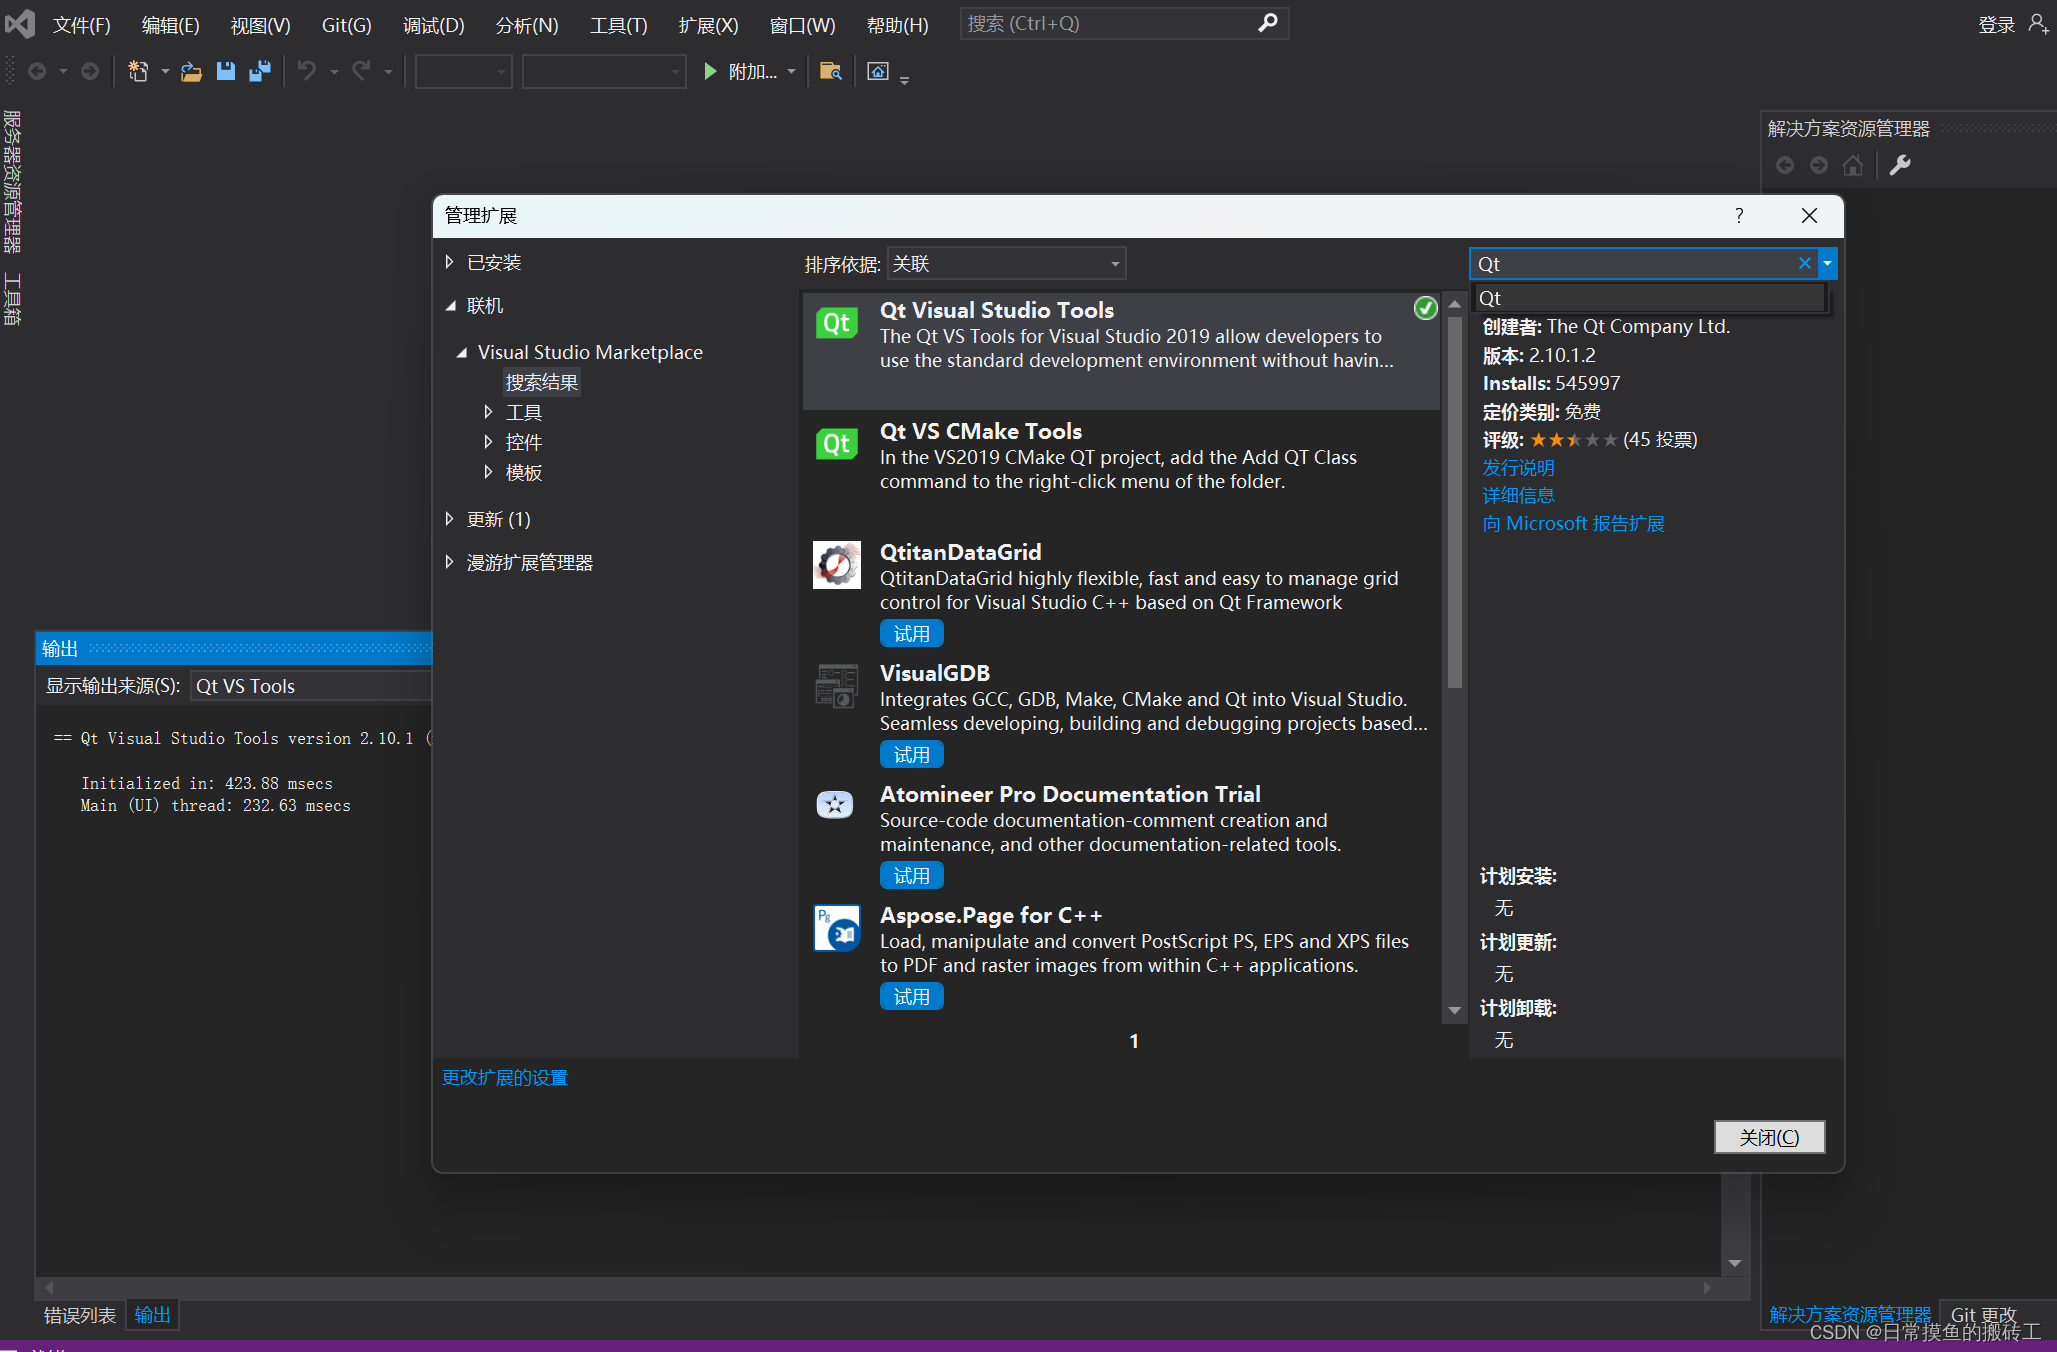This screenshot has height=1352, width=2057.
Task: Click 向 Microsoft 报告扩展 link
Action: (x=1573, y=523)
